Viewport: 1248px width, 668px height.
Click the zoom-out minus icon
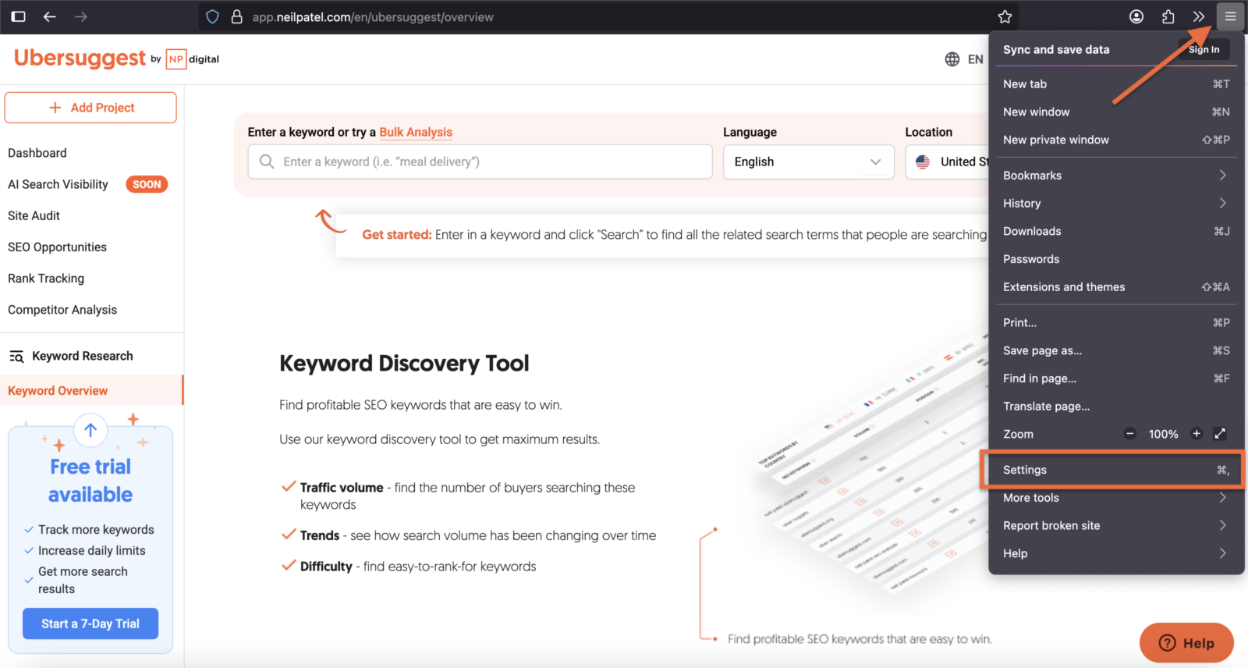1130,434
